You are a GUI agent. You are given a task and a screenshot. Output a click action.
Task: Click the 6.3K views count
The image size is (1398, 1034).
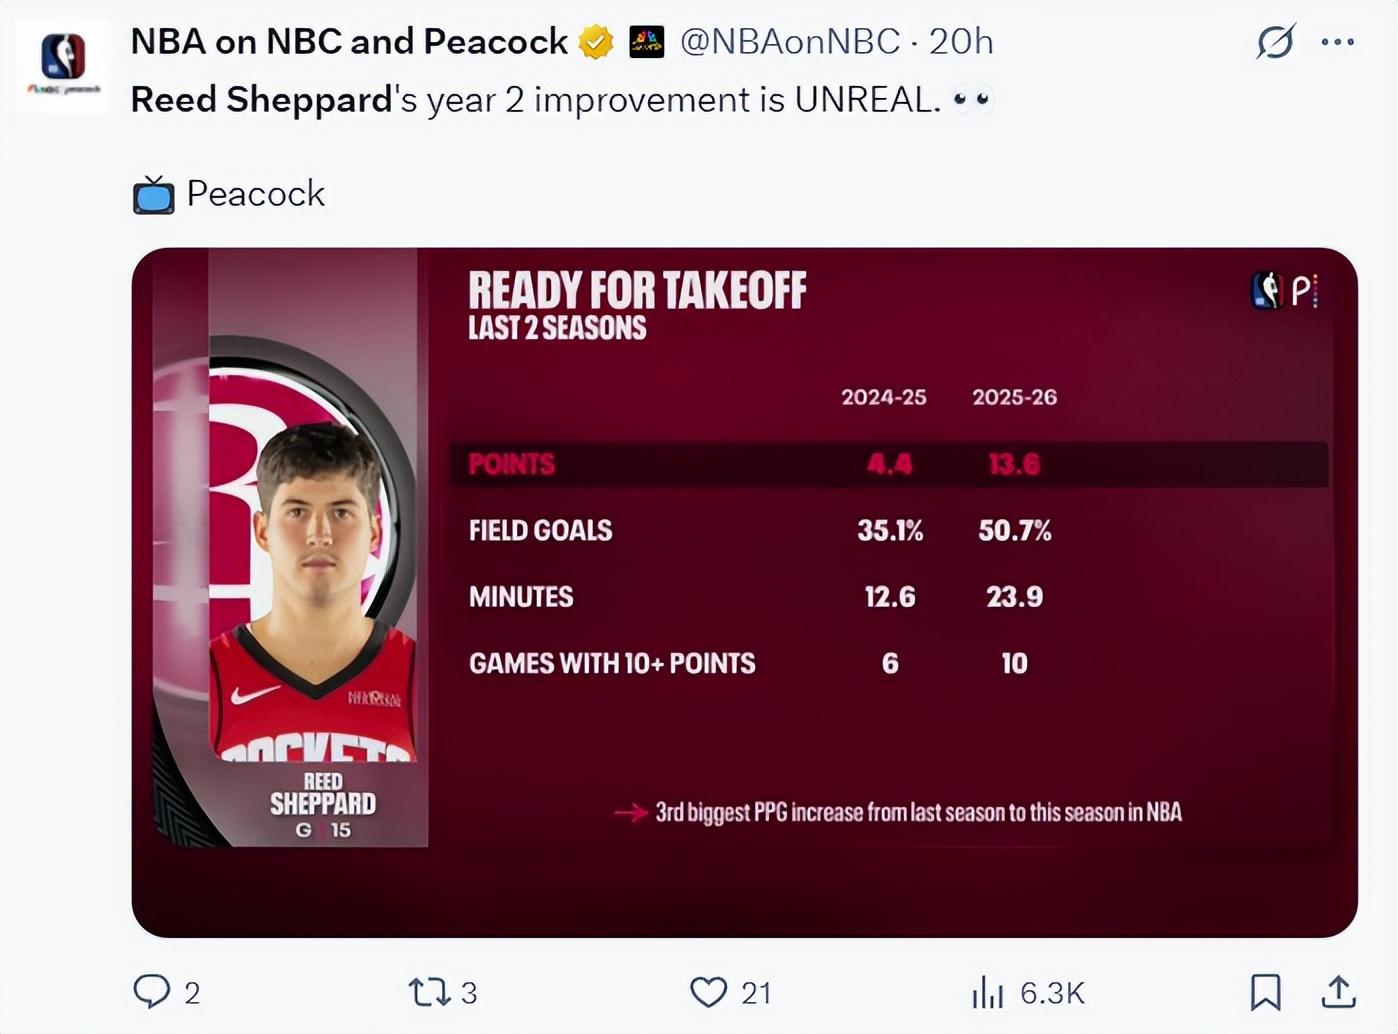(x=1052, y=993)
